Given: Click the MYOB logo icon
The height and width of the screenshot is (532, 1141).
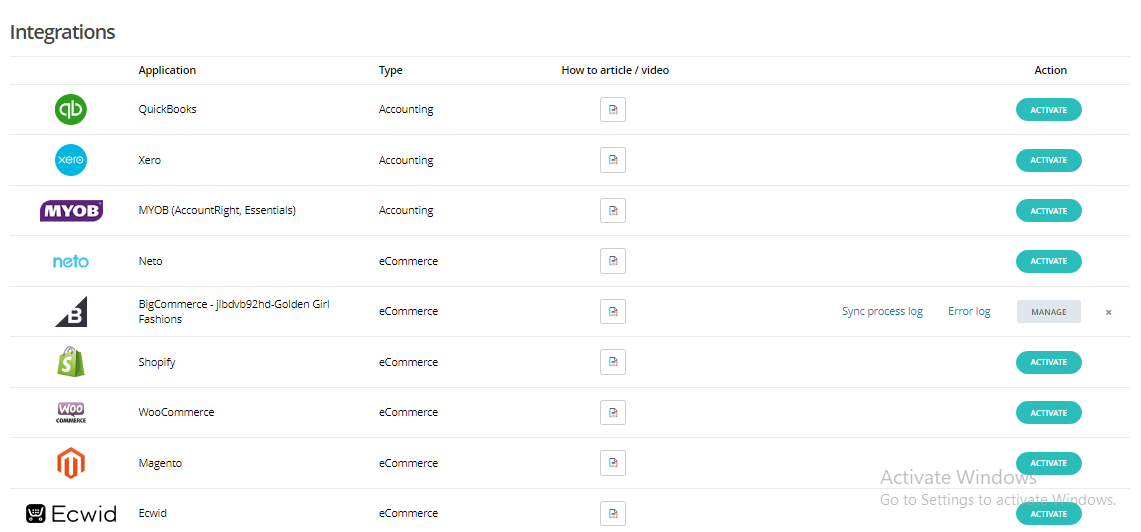Looking at the screenshot, I should click(71, 211).
